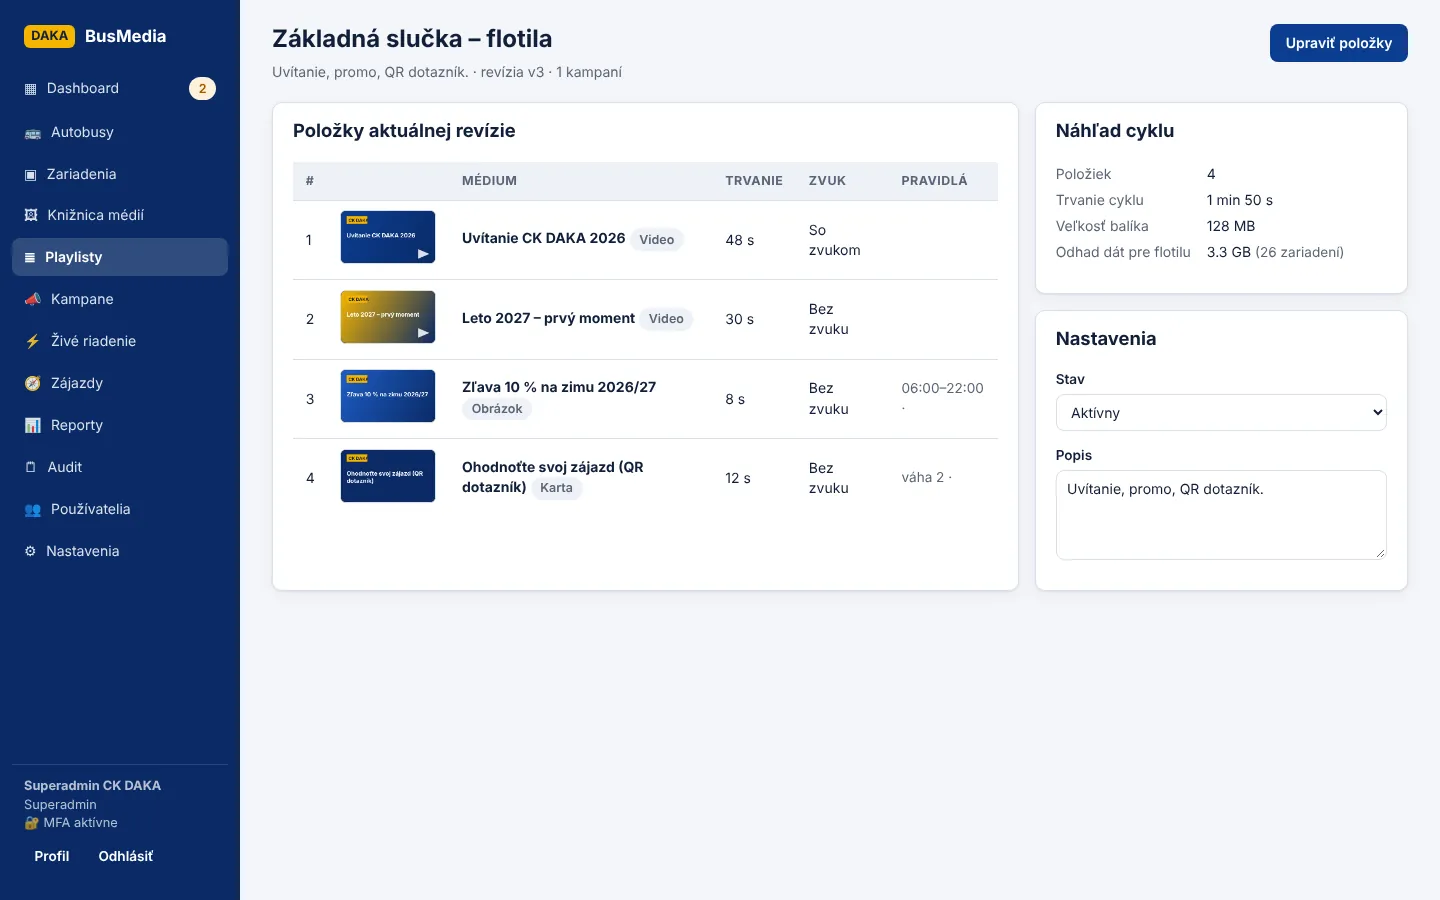Viewport: 1440px width, 900px height.
Task: Click the Reporty chart icon
Action: (x=32, y=426)
